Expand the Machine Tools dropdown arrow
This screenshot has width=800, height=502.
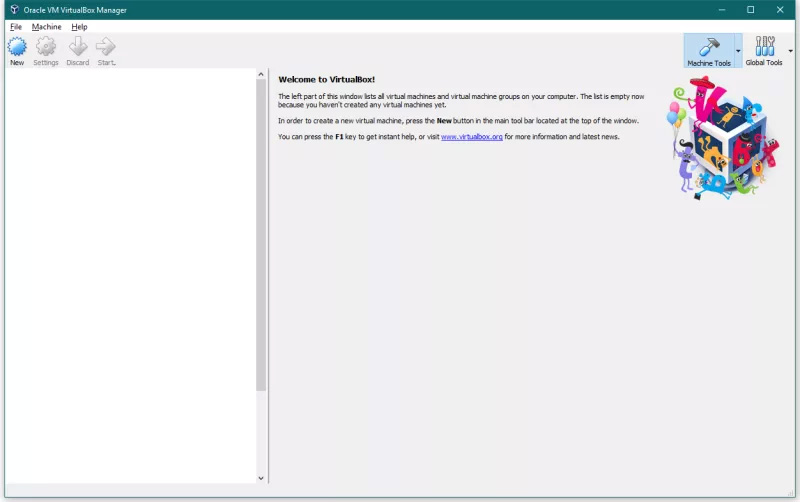pos(738,51)
